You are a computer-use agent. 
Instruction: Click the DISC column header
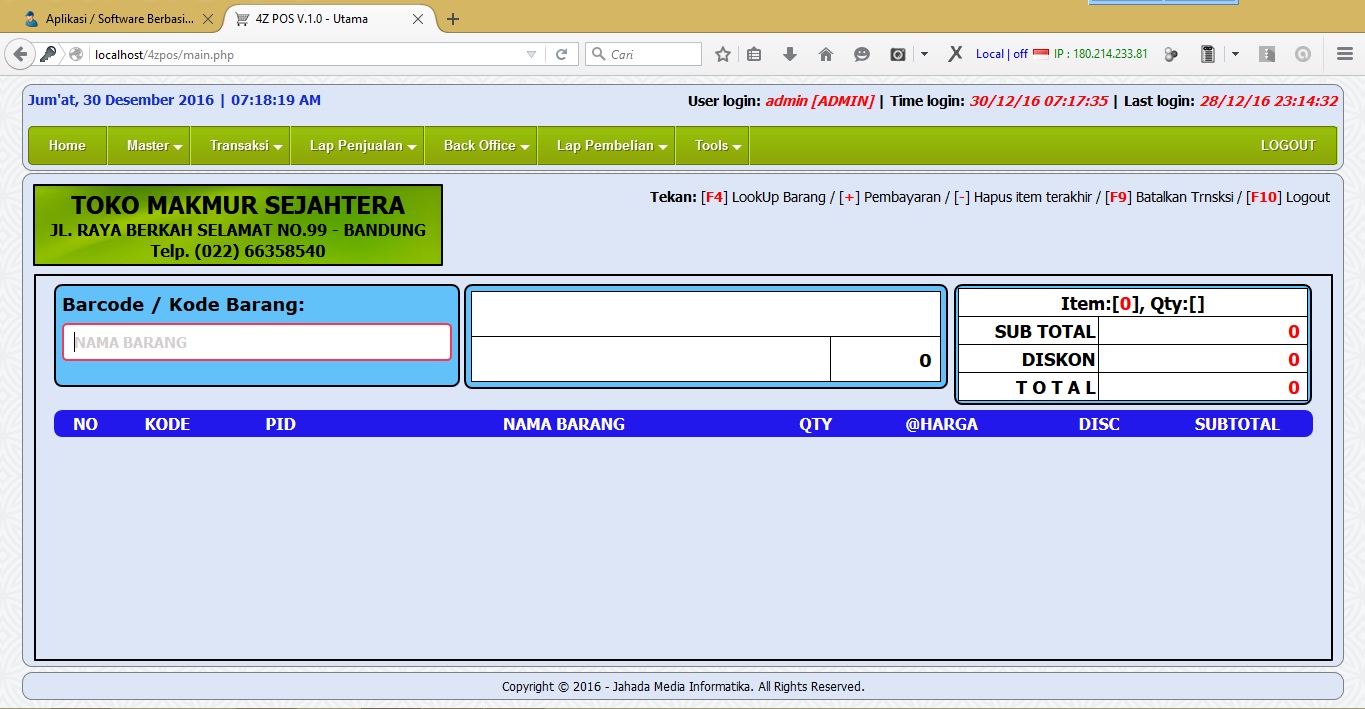click(x=1099, y=424)
